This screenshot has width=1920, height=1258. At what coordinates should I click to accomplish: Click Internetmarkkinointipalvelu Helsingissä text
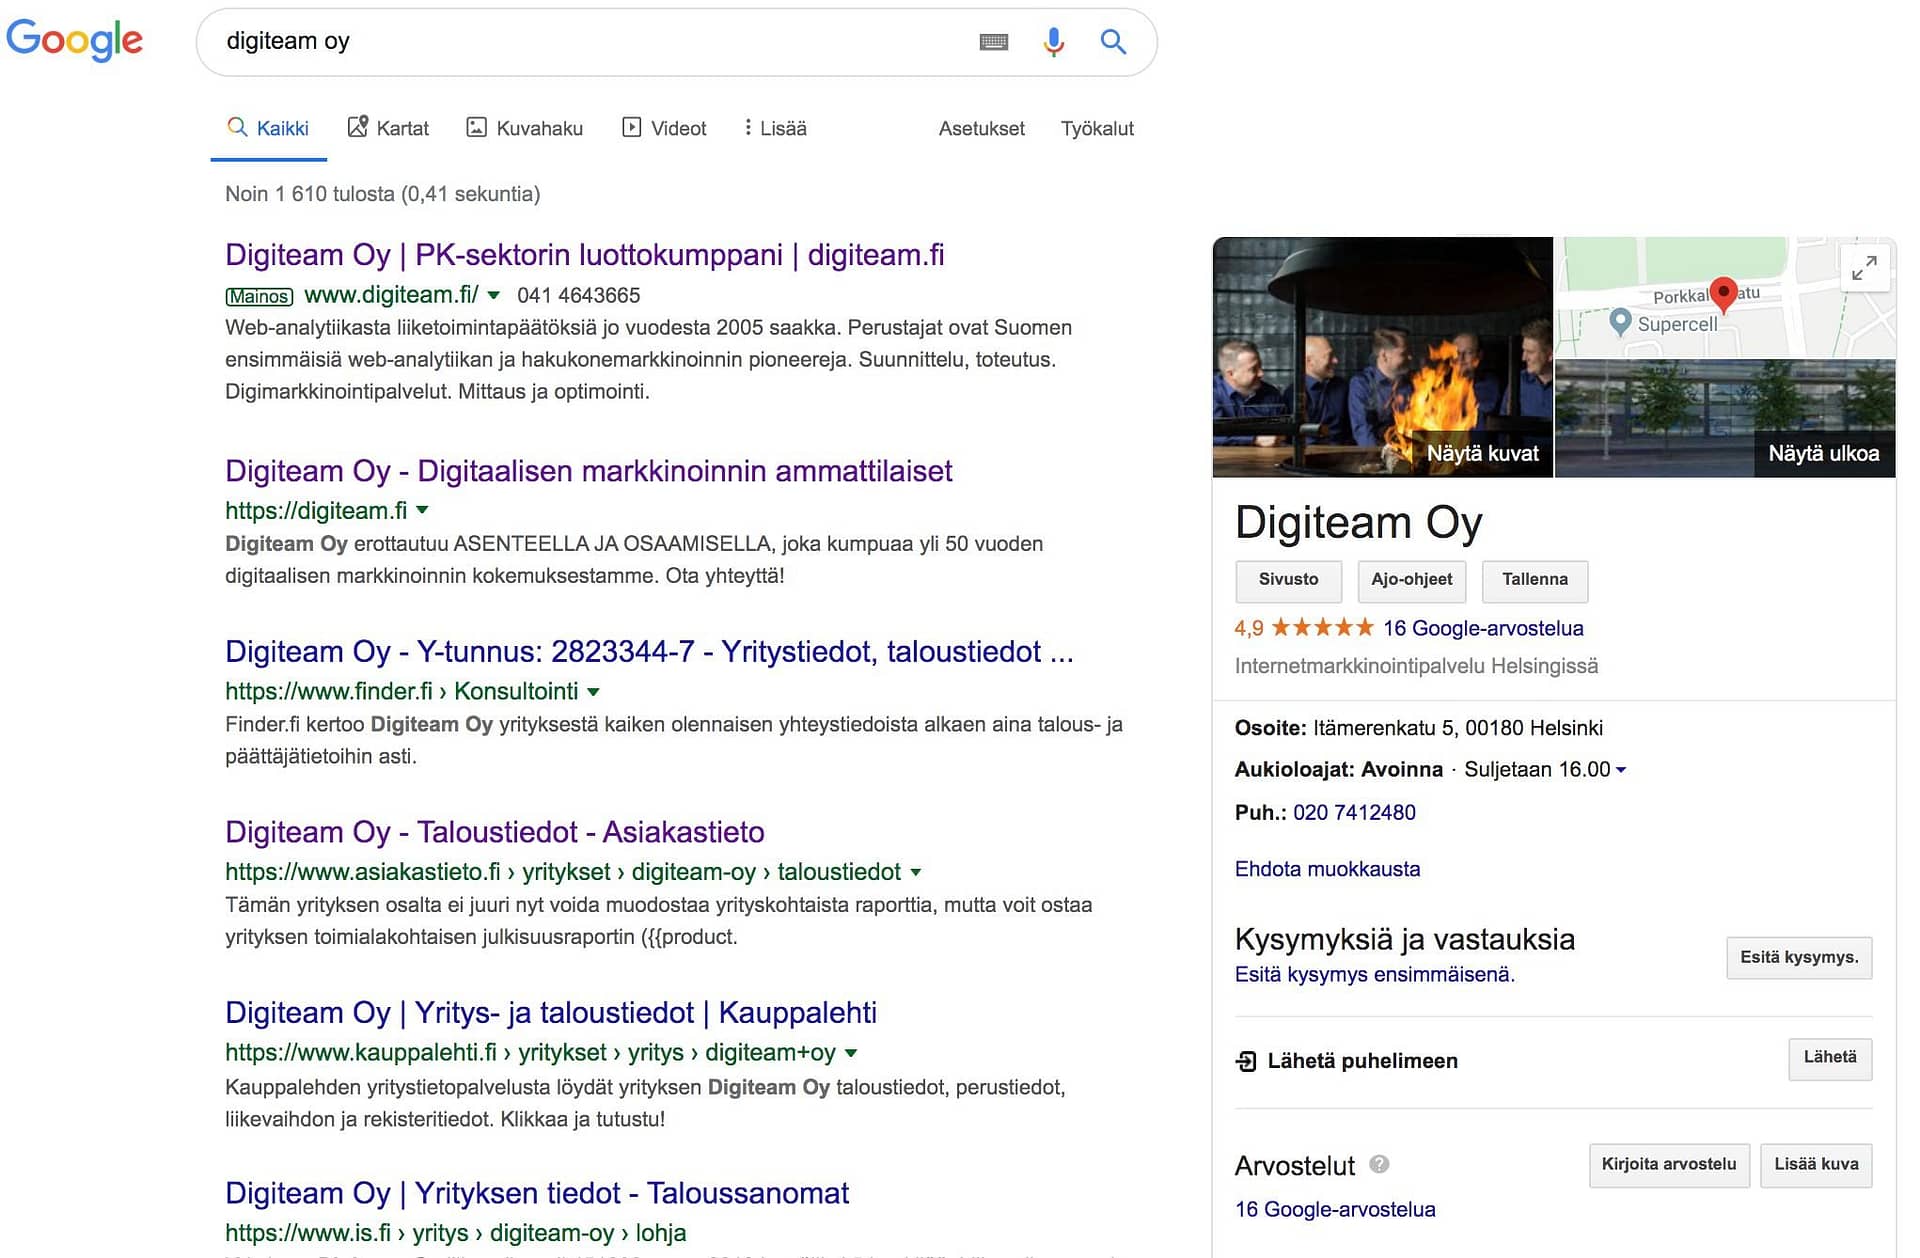pyautogui.click(x=1416, y=666)
